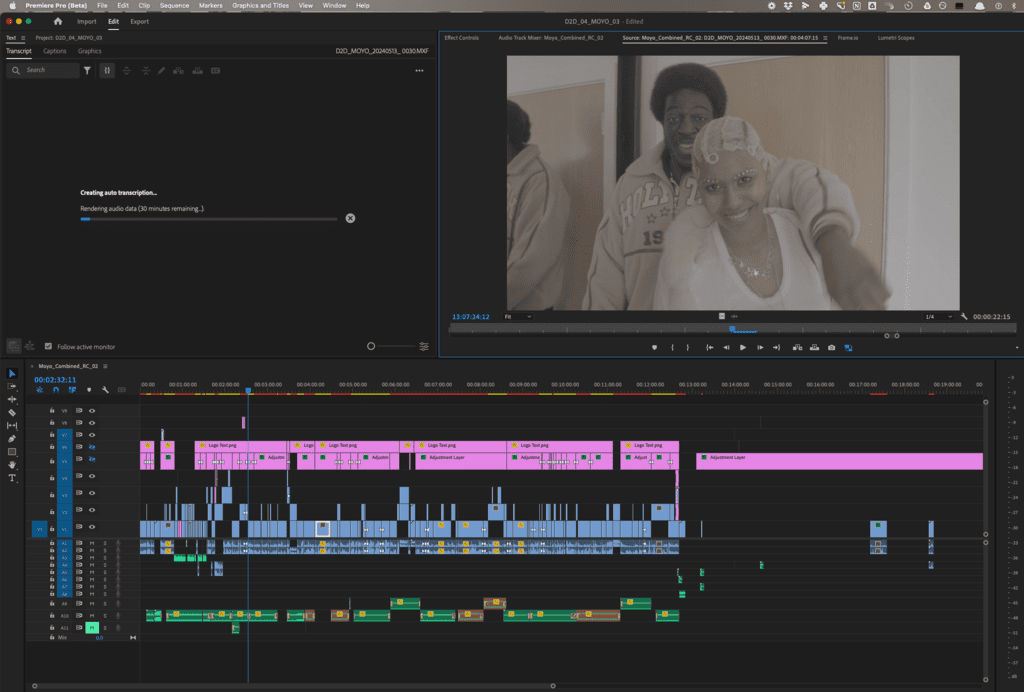Screen dimensions: 1024x692
Task: Open the Fit zoom level dropdown
Action: tap(517, 317)
